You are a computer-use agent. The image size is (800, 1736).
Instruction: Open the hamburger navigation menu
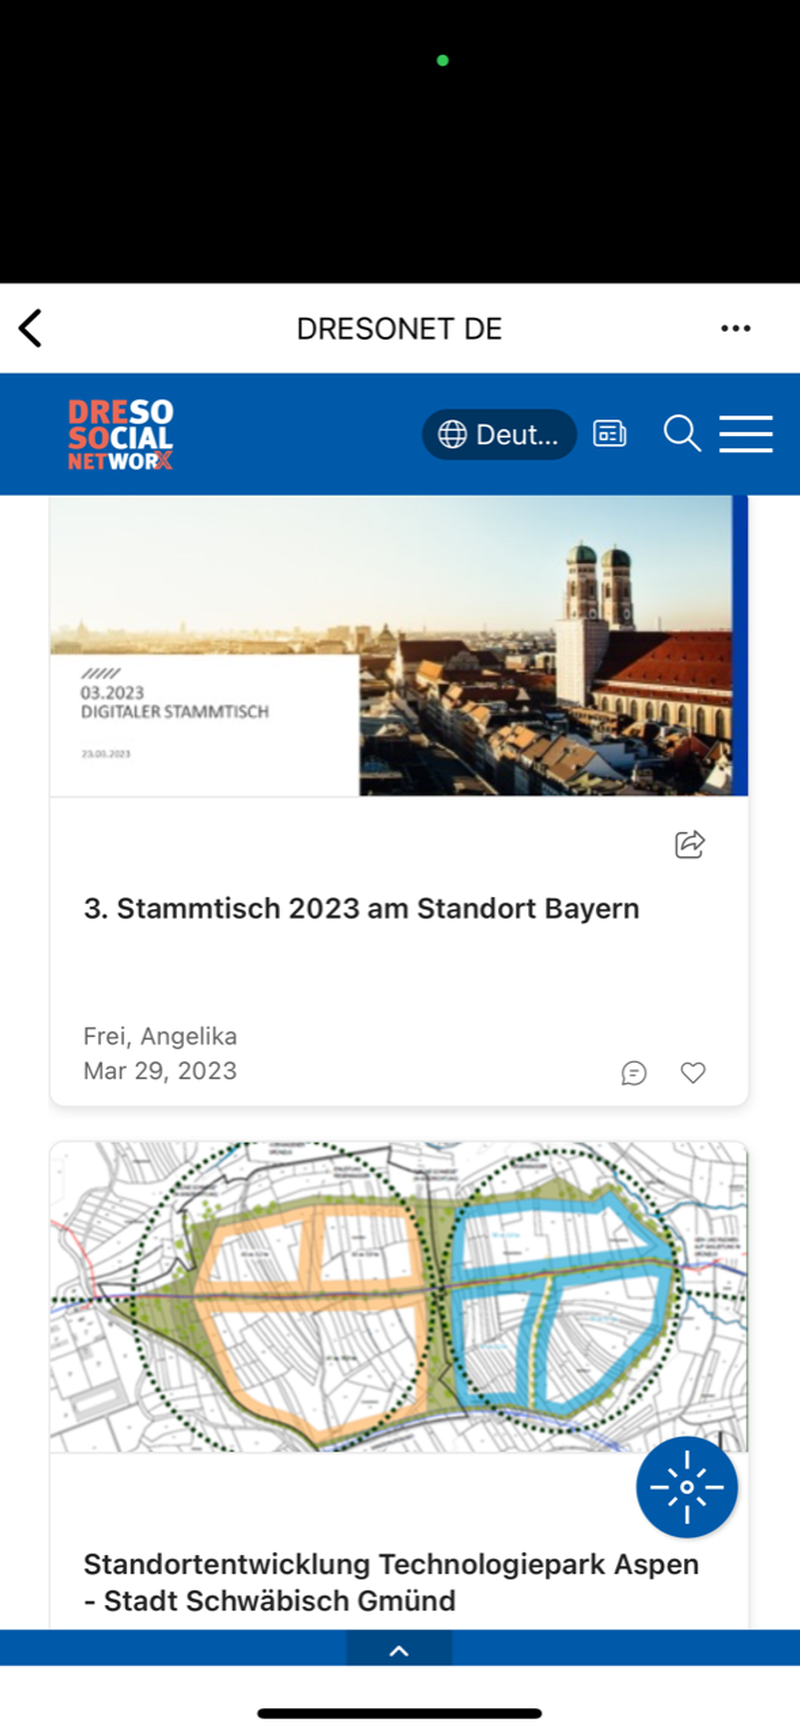point(745,434)
